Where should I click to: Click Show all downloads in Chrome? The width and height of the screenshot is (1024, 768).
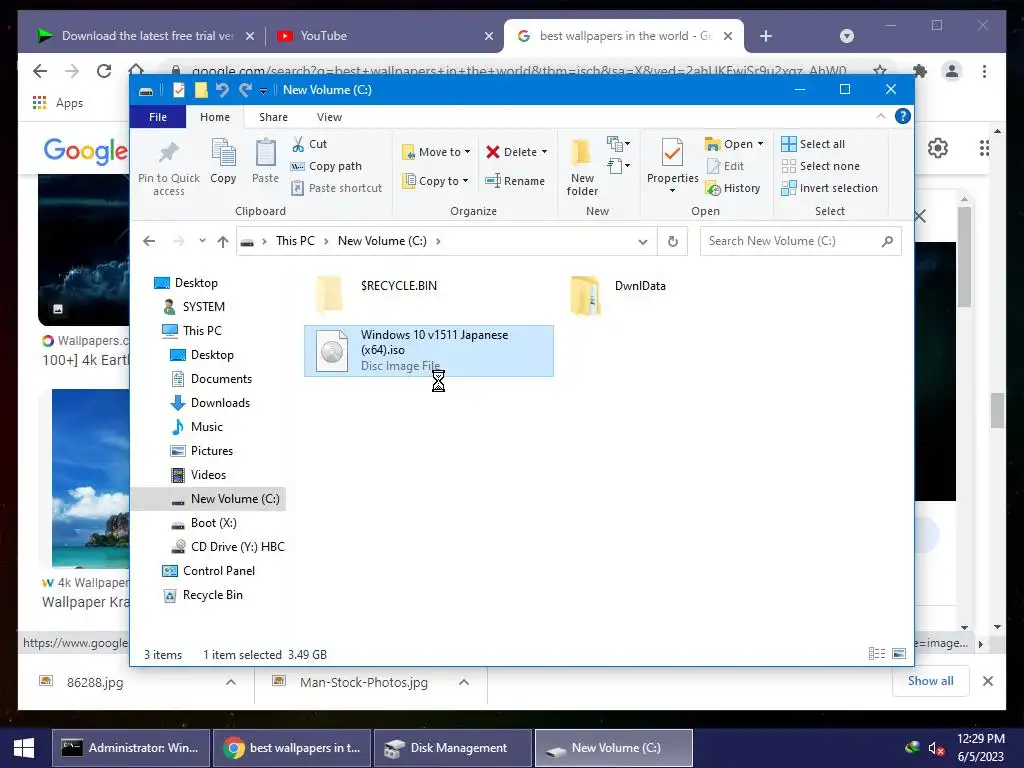pyautogui.click(x=931, y=681)
